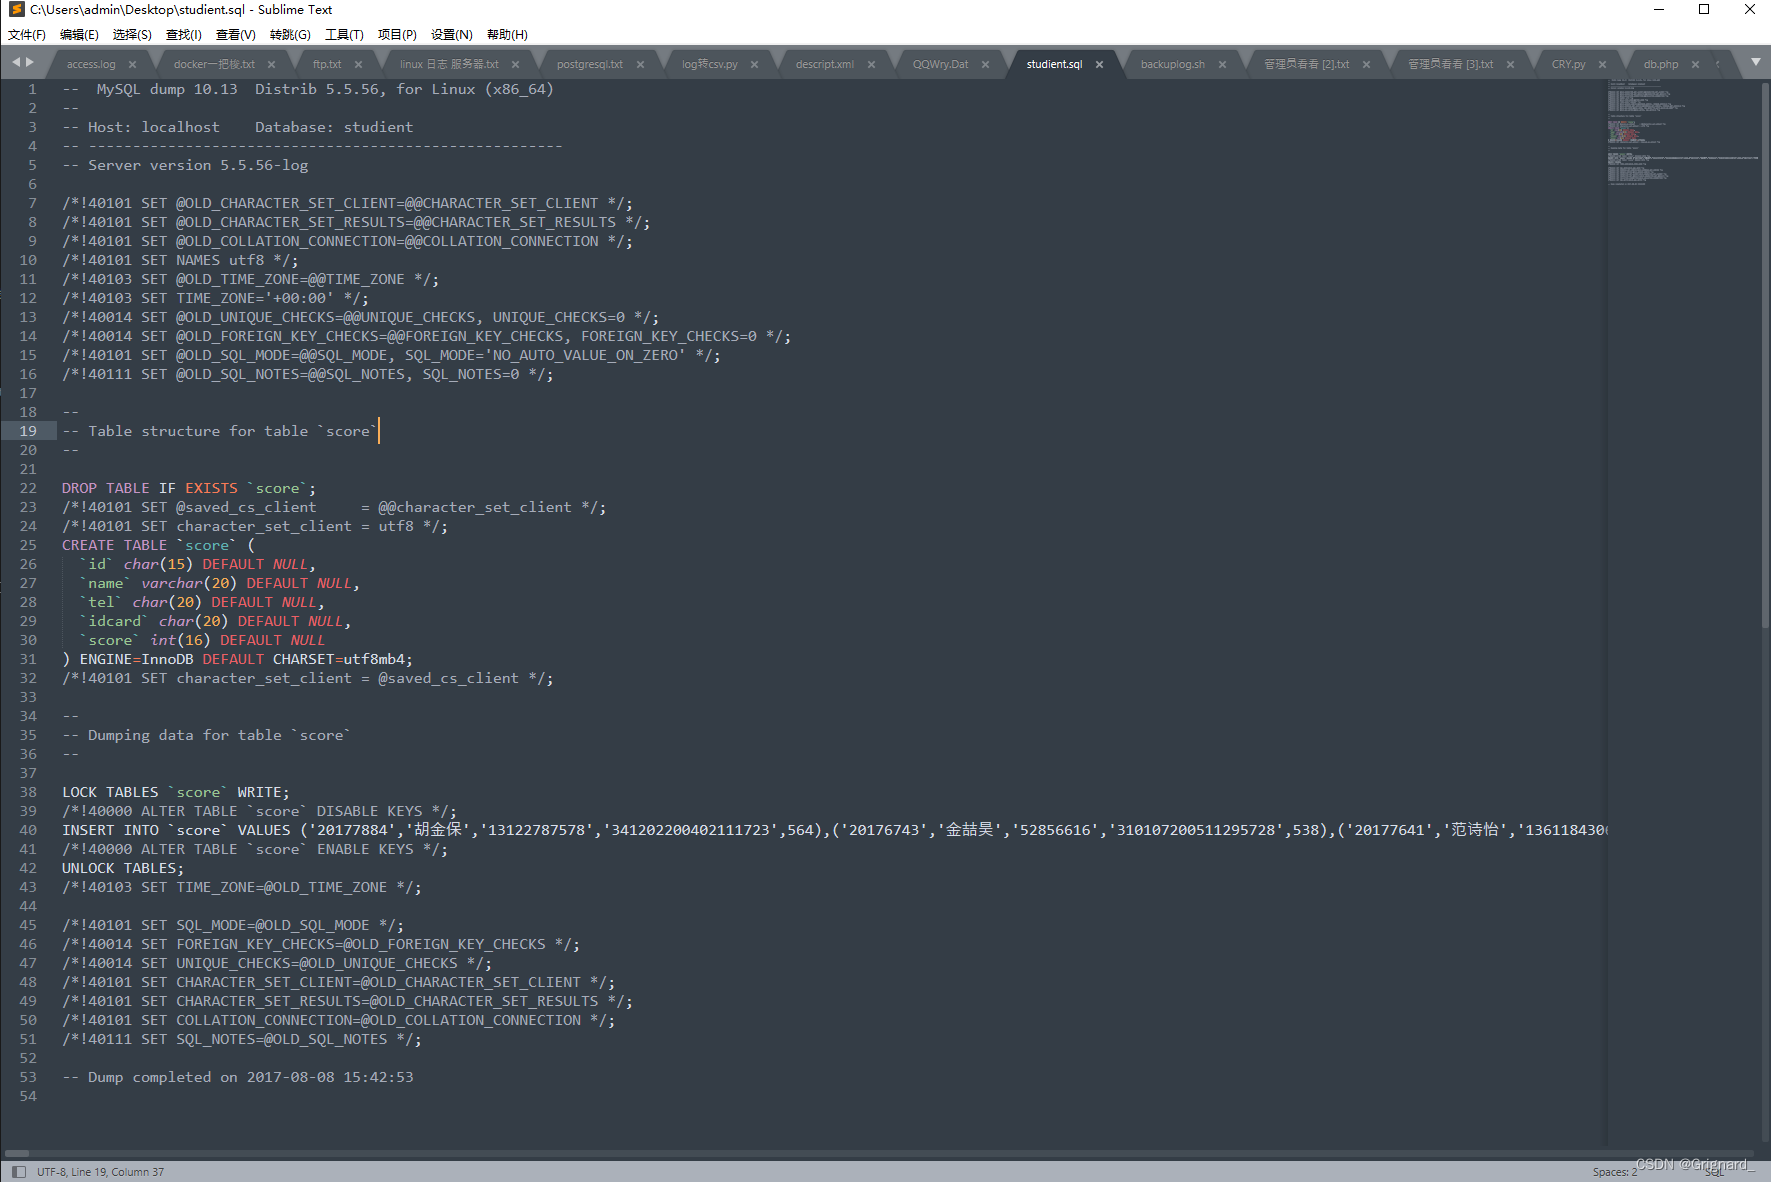Click the INSERT INTO `score` VALUES line

(834, 830)
